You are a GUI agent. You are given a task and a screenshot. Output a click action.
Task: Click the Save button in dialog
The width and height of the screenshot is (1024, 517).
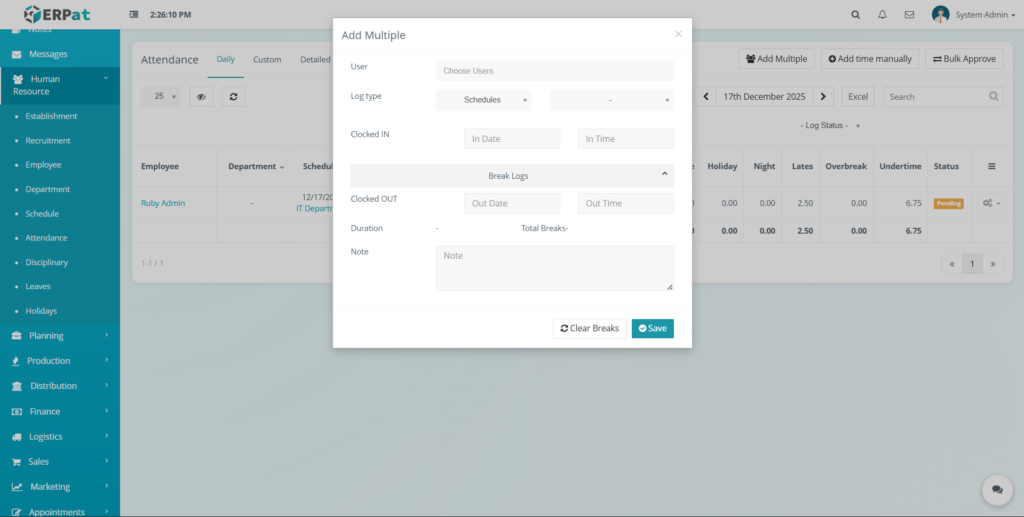[652, 328]
